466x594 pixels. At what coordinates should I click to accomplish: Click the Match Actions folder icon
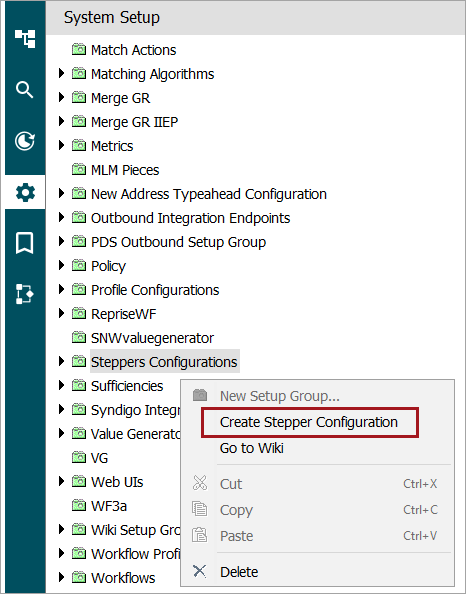[79, 49]
